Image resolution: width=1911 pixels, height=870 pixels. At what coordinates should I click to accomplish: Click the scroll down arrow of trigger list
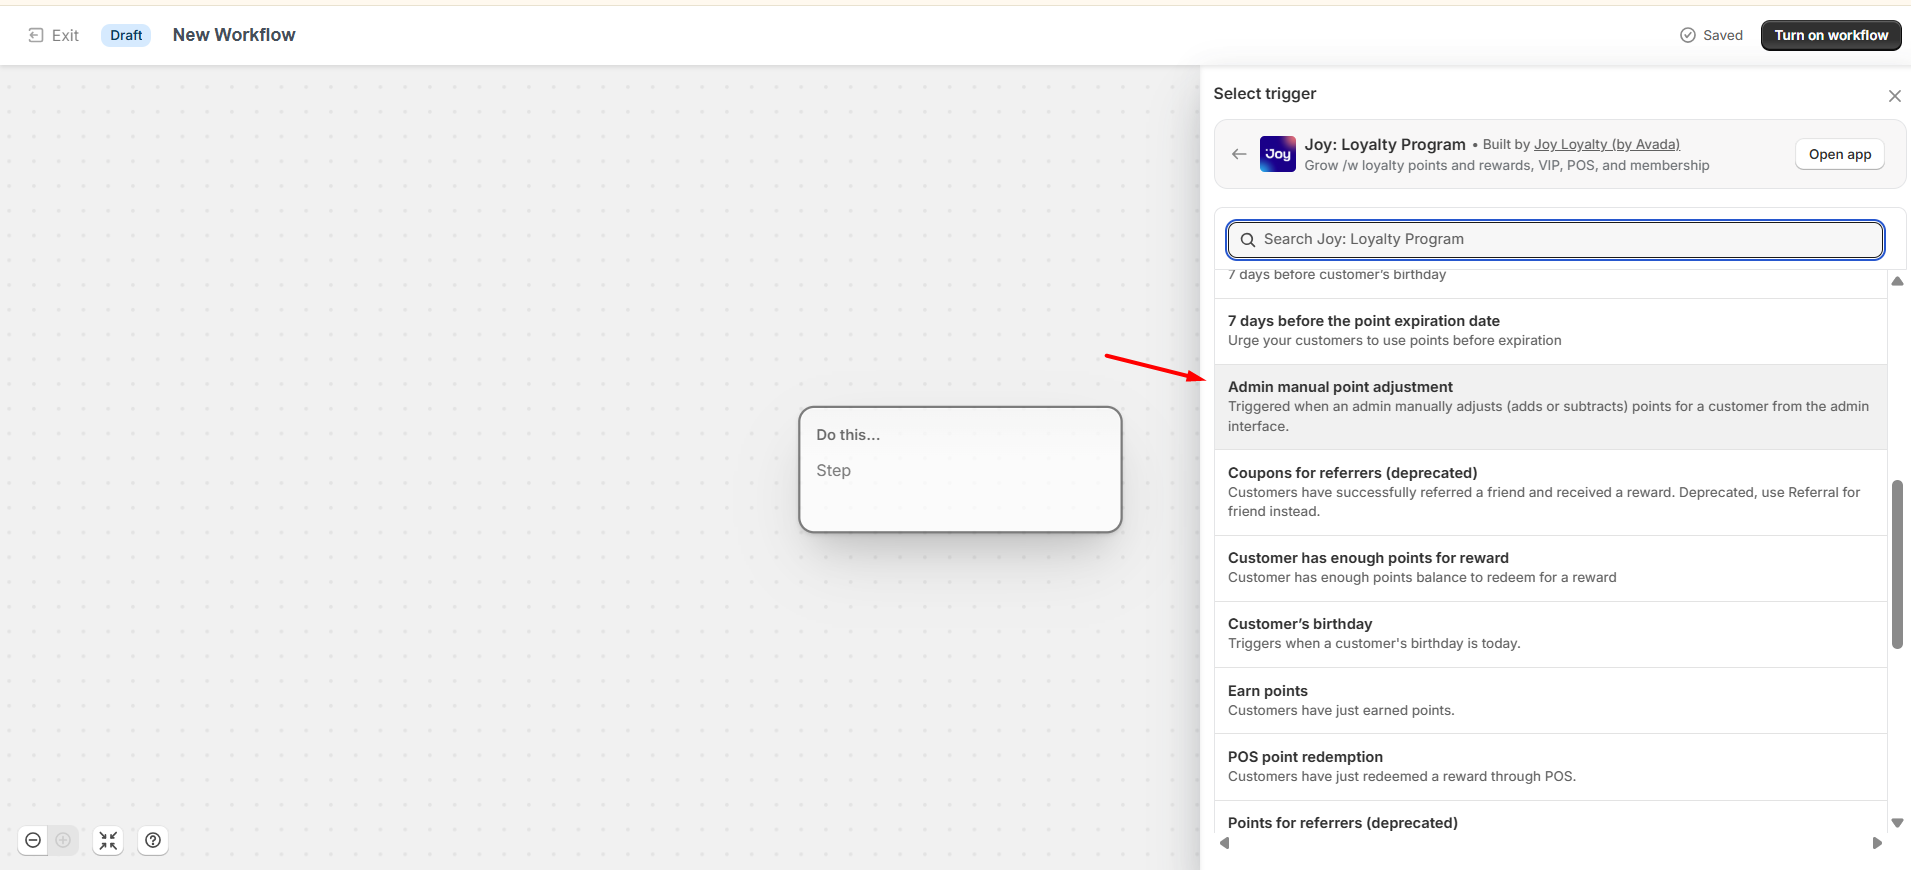[x=1897, y=823]
